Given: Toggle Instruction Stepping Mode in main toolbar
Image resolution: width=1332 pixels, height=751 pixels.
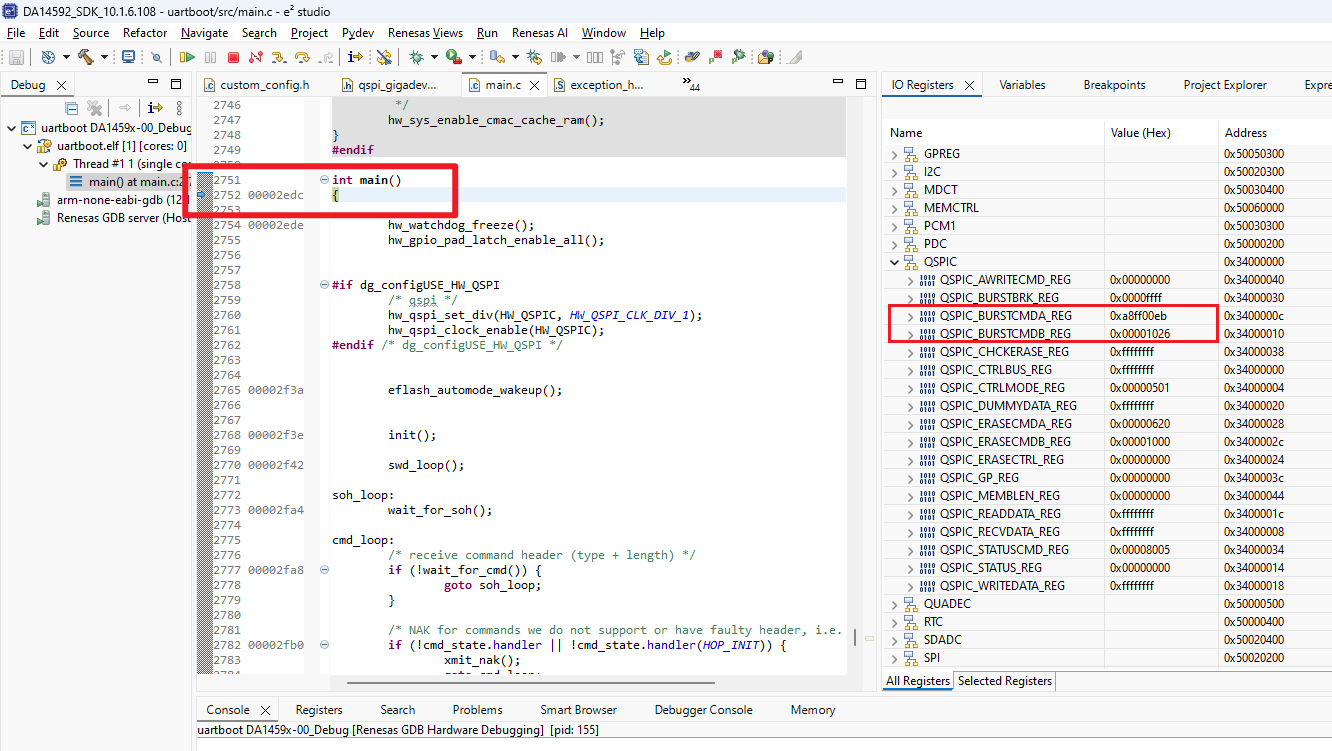Looking at the screenshot, I should [355, 58].
